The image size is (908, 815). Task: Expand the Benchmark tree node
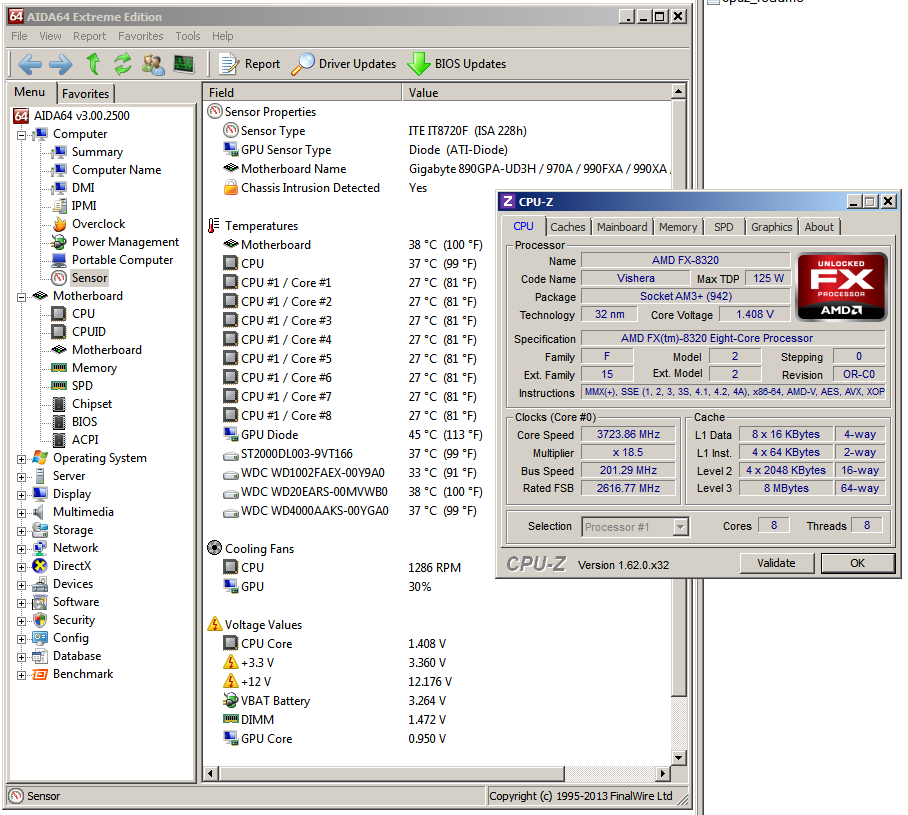(x=22, y=675)
